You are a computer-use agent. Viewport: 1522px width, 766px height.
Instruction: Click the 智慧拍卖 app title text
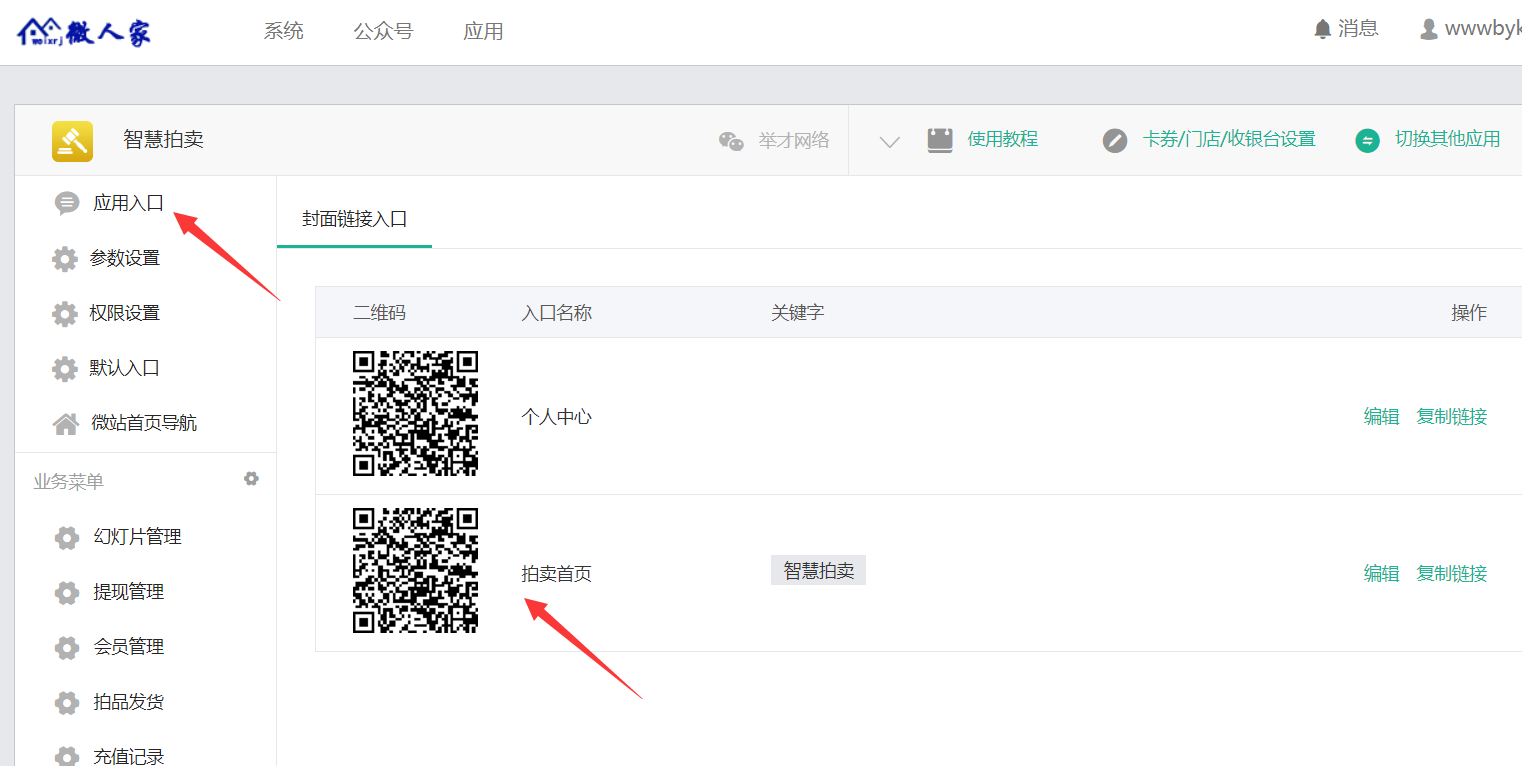(x=164, y=140)
